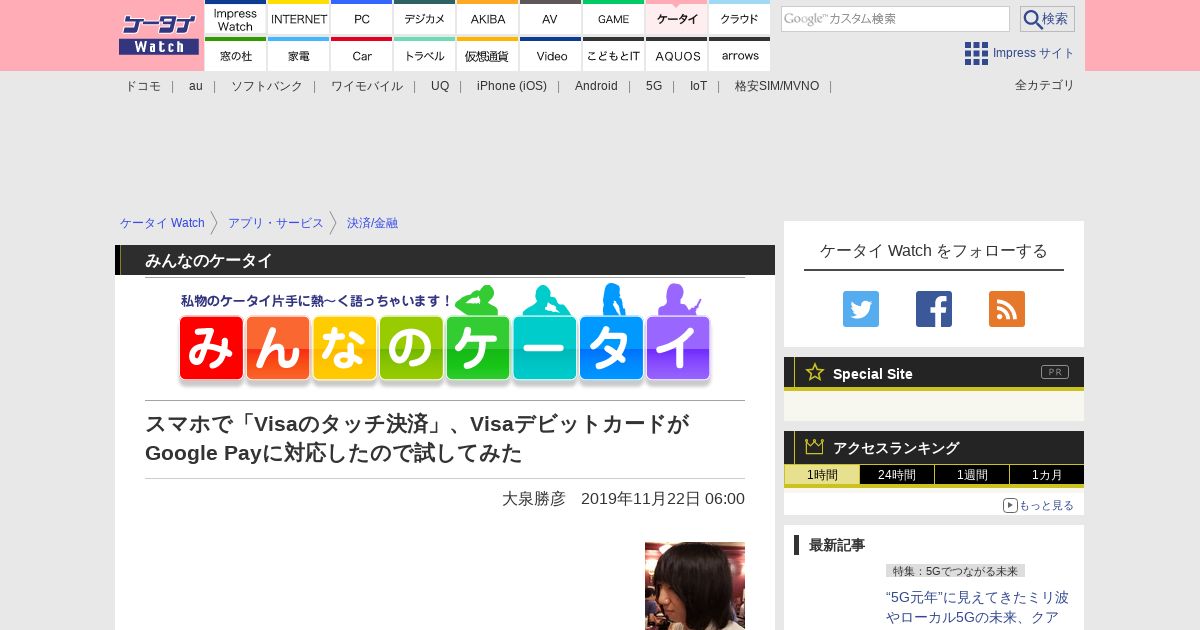
Task: Go to iPhone (iOS) category
Action: point(512,86)
